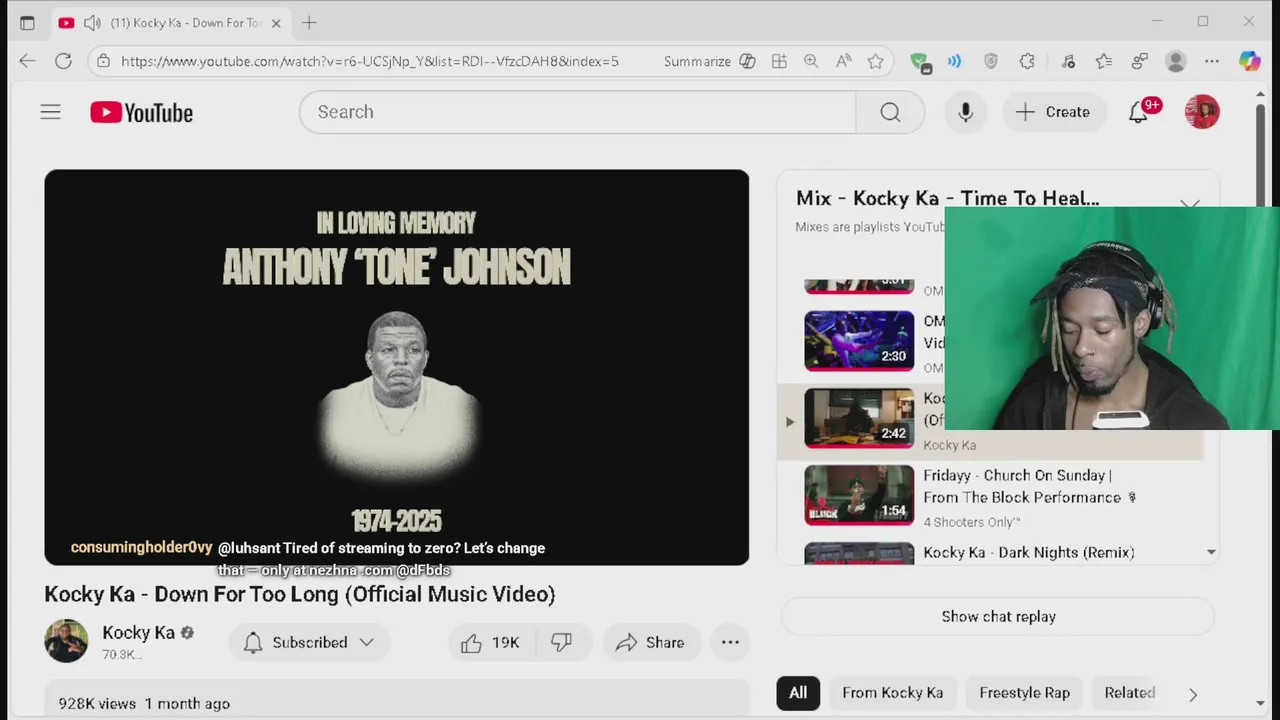The height and width of the screenshot is (720, 1280).
Task: Dislike the video with thumbs down
Action: point(562,642)
